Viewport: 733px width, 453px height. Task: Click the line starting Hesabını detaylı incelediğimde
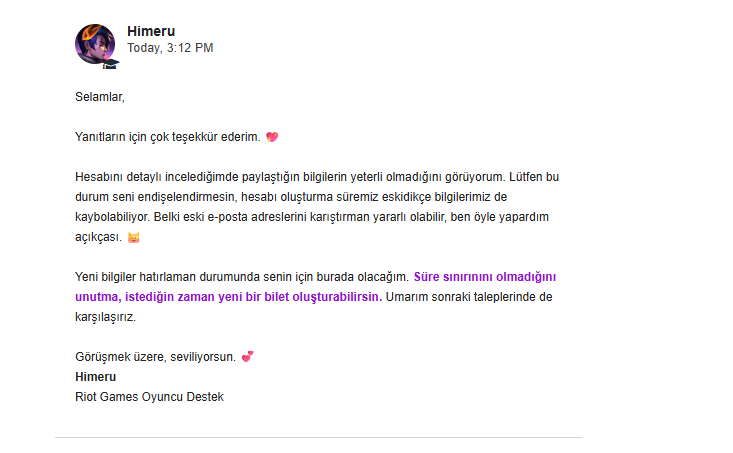coord(317,177)
